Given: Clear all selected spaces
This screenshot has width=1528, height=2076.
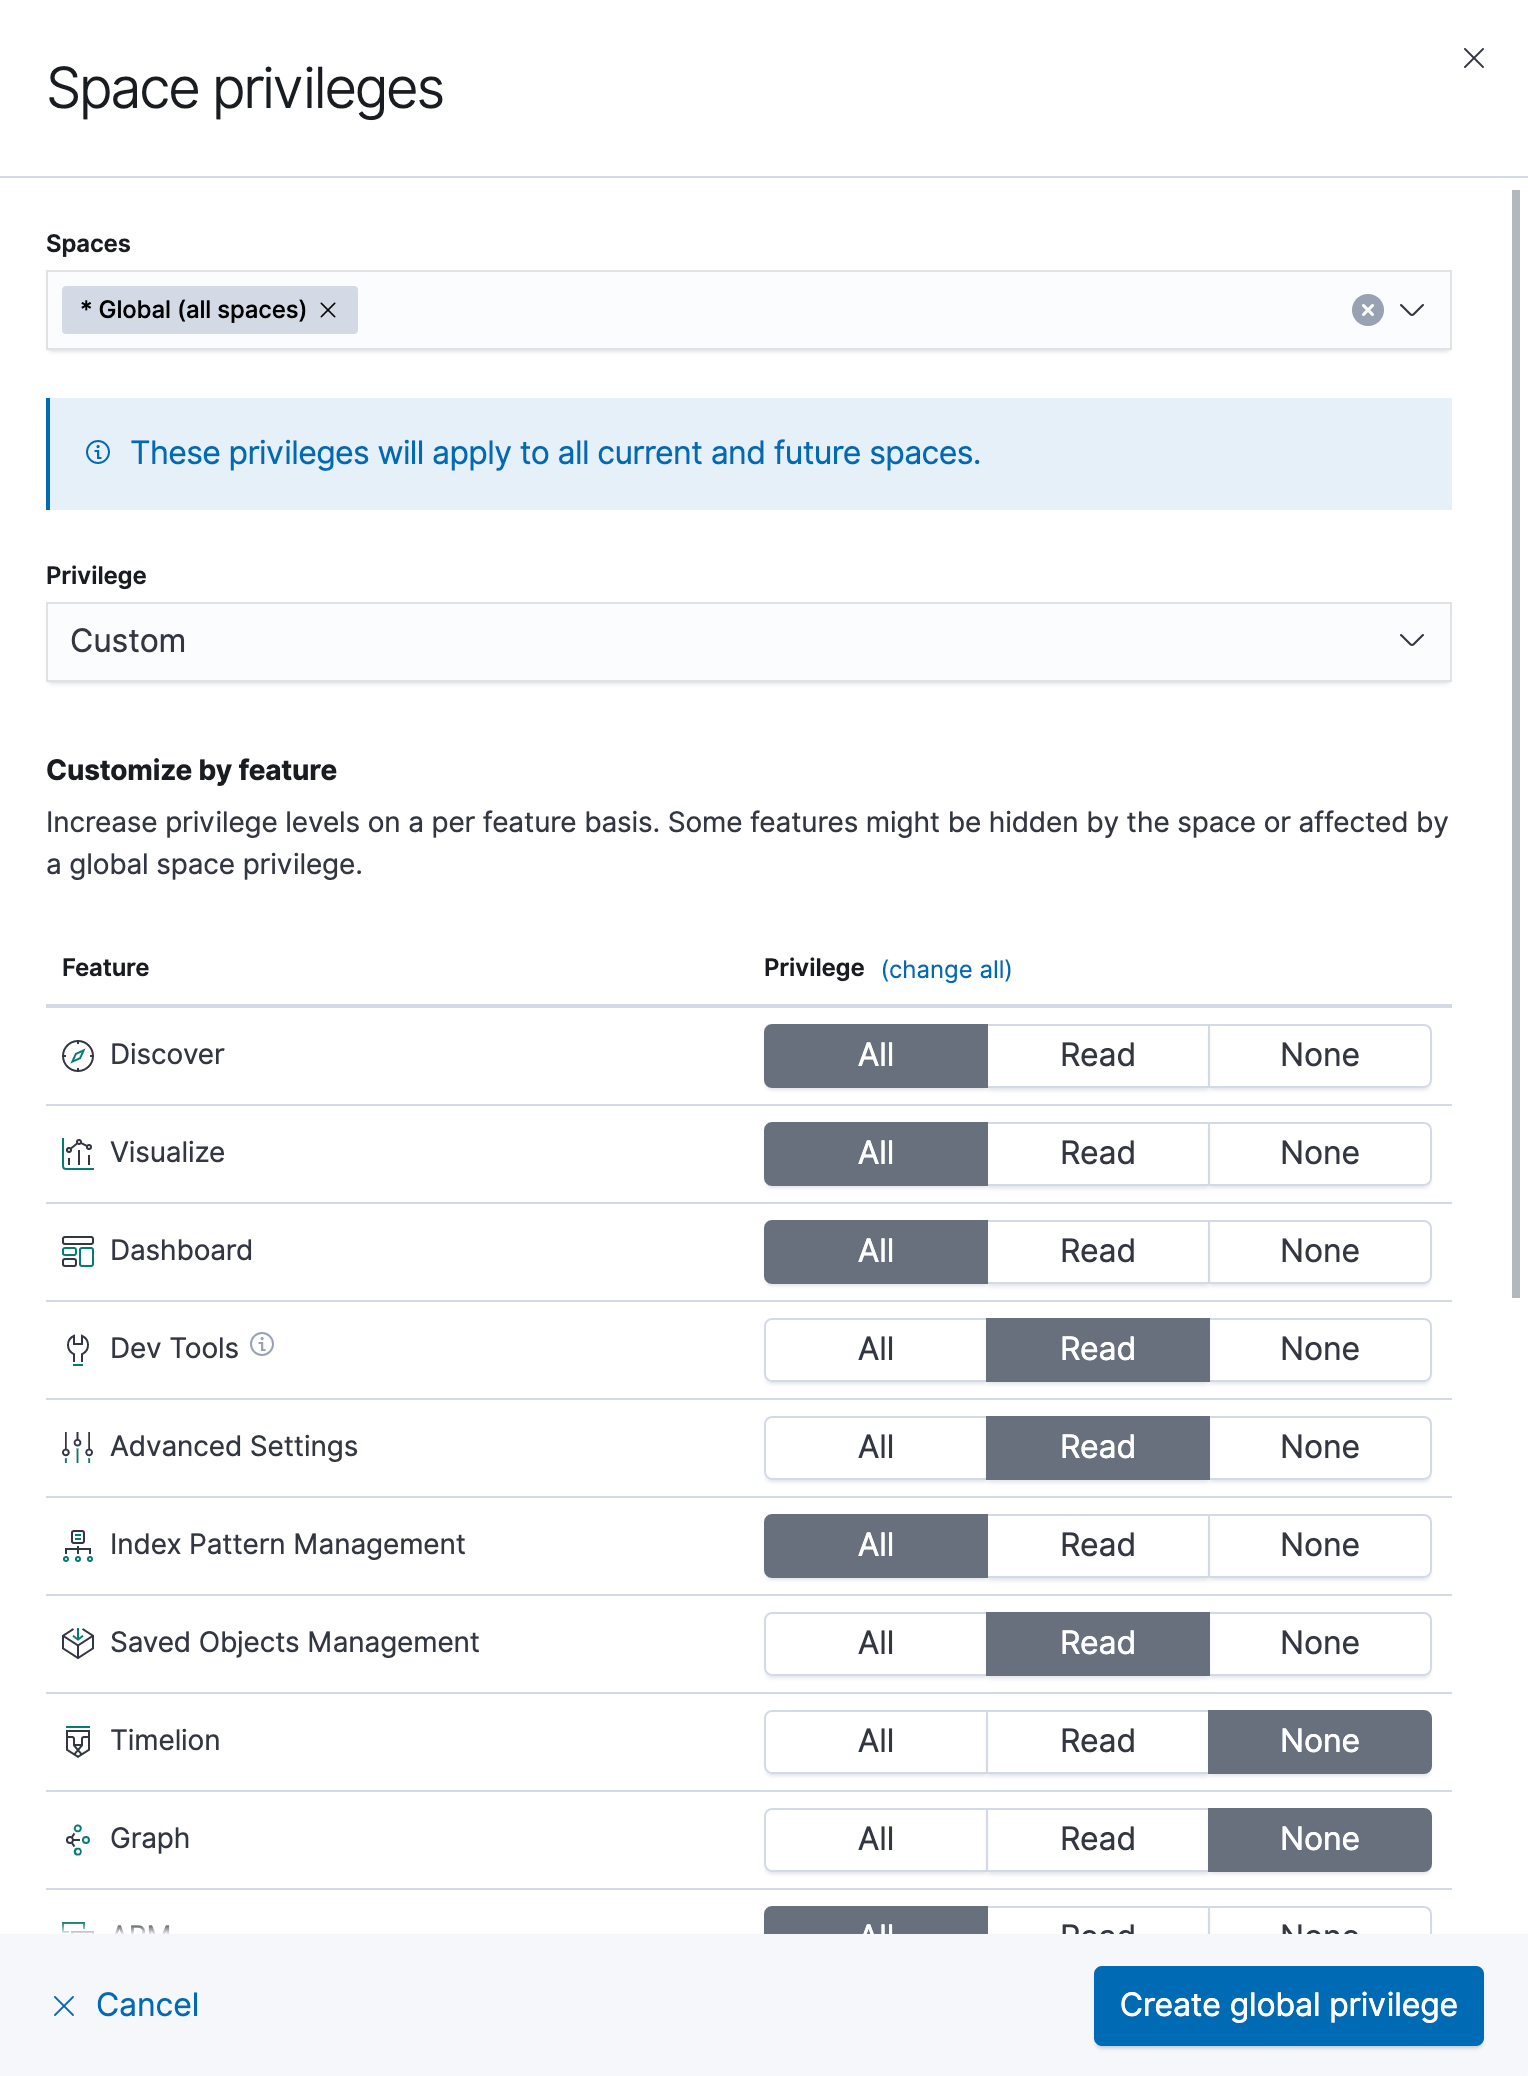Looking at the screenshot, I should point(1367,310).
